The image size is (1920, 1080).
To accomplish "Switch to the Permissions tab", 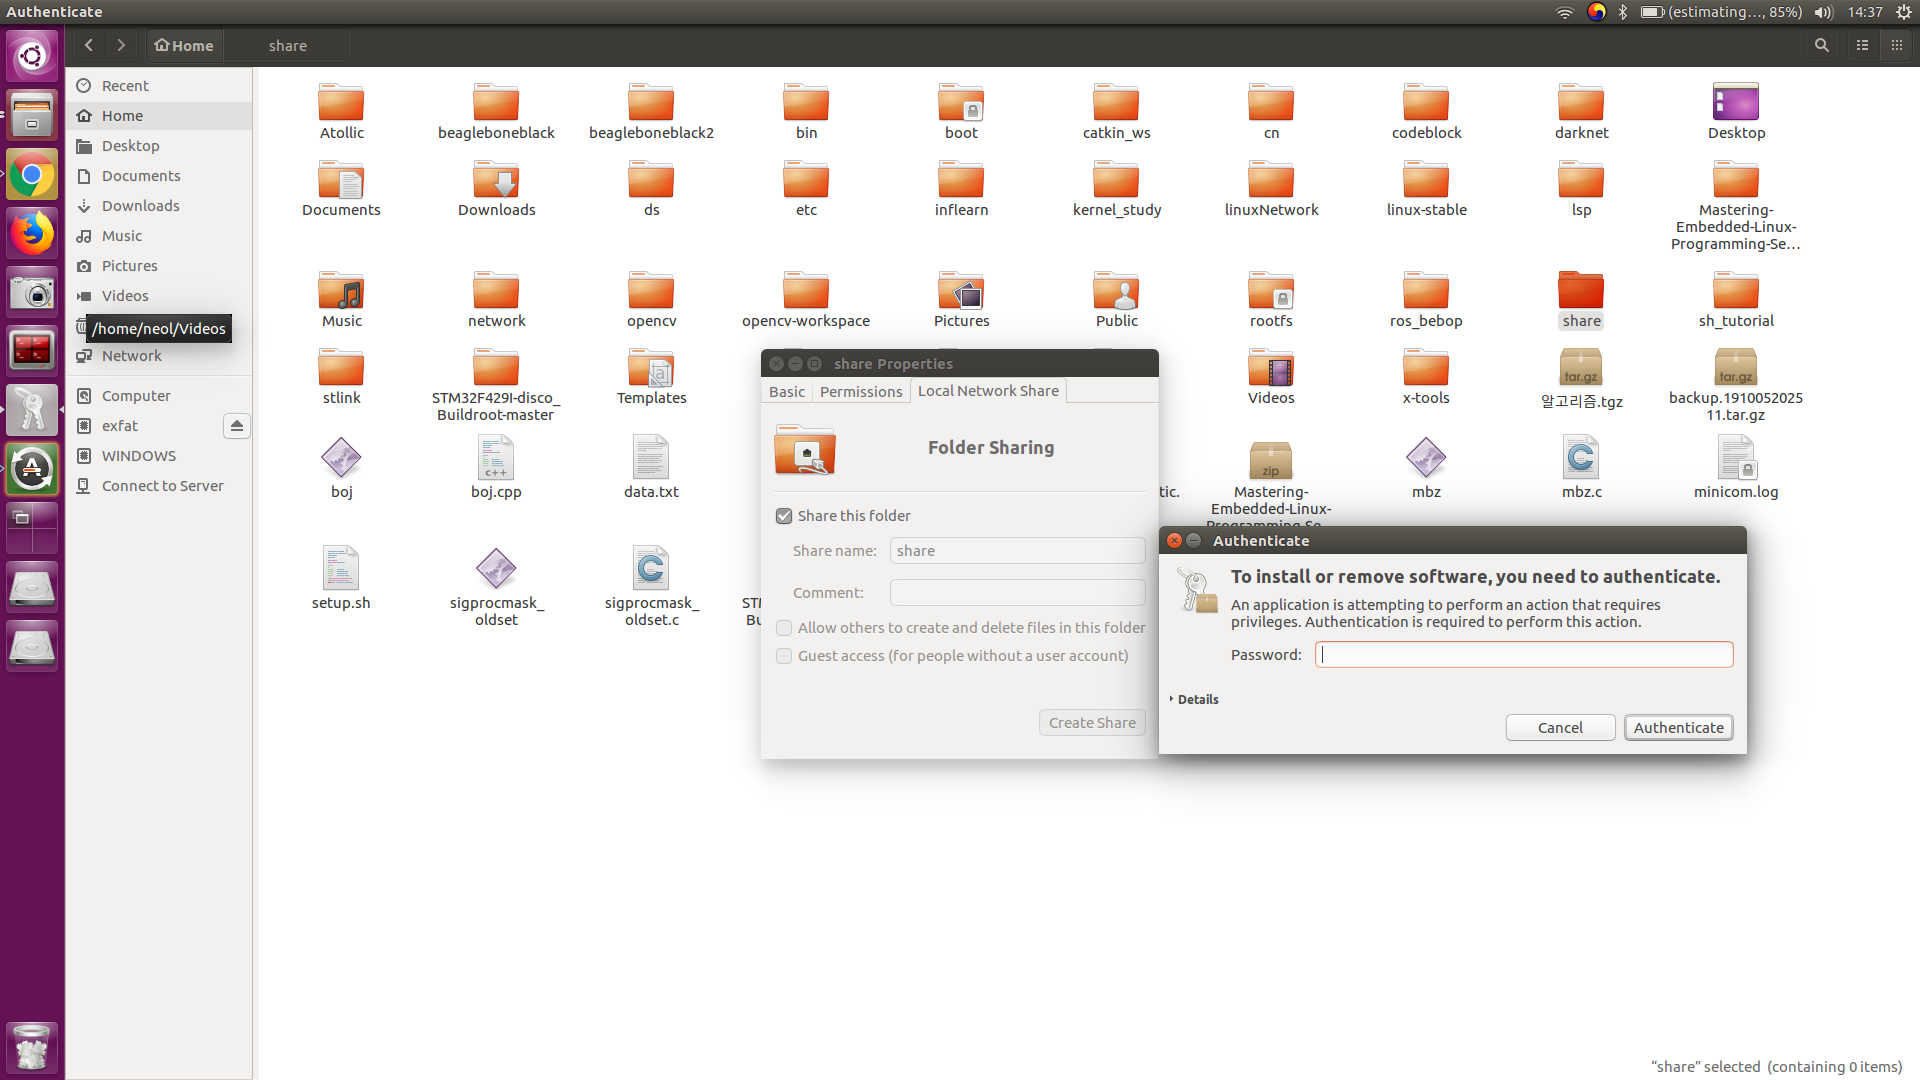I will 861,391.
